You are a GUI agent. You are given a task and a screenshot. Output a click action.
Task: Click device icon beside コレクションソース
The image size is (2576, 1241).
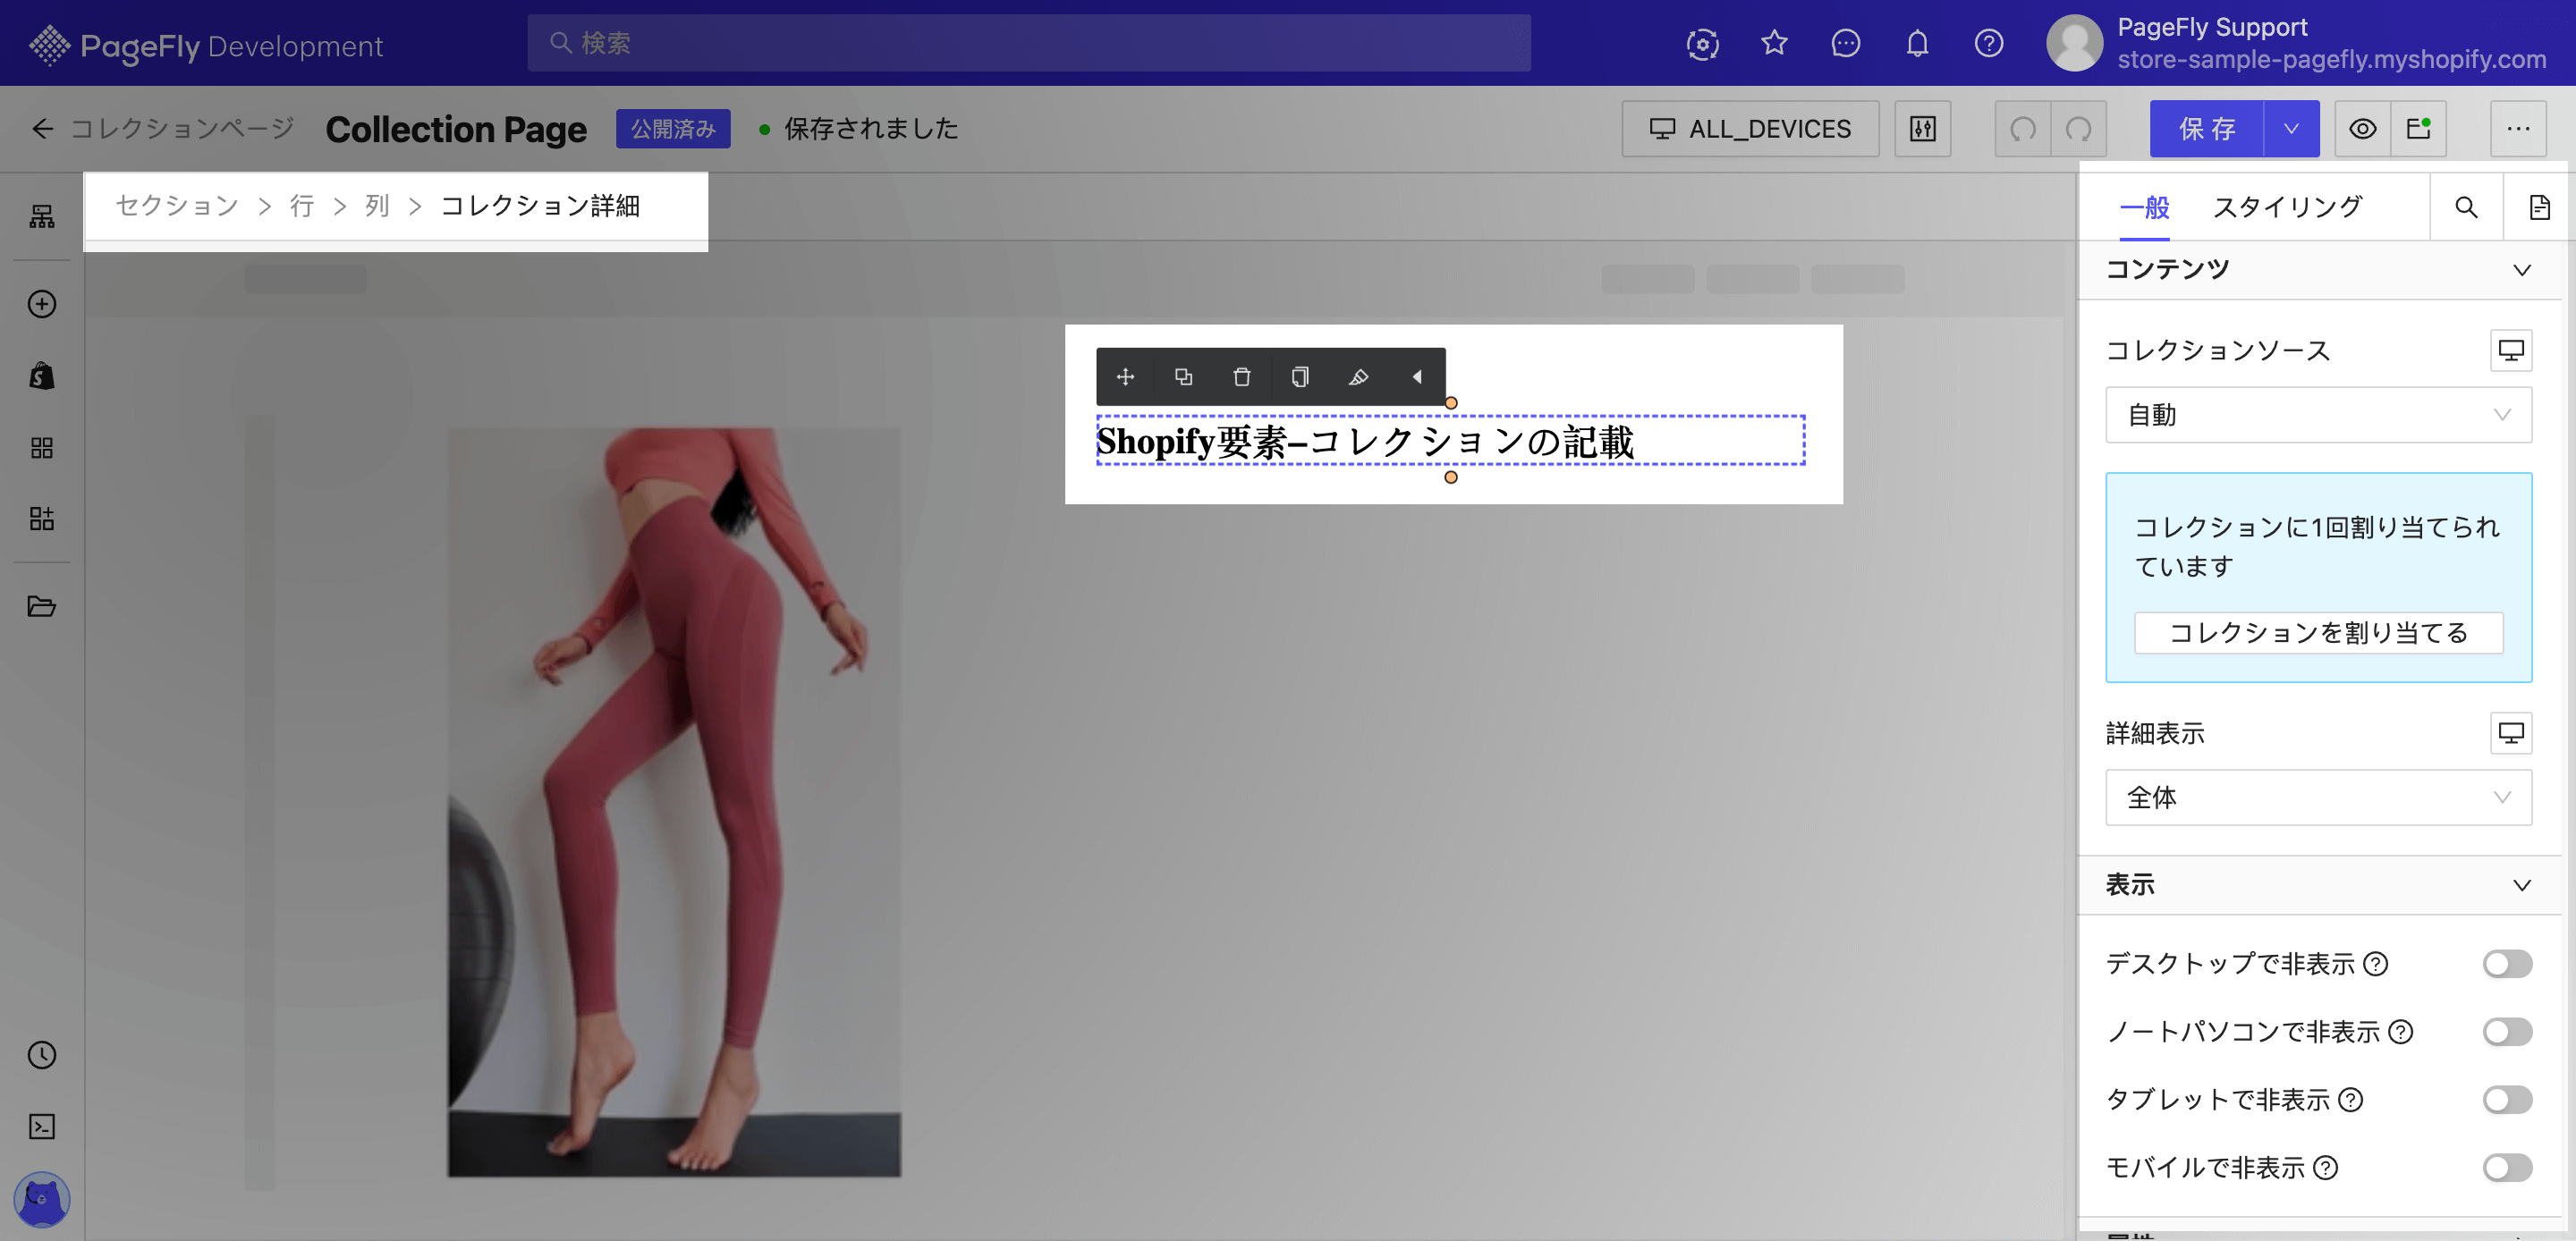coord(2510,350)
